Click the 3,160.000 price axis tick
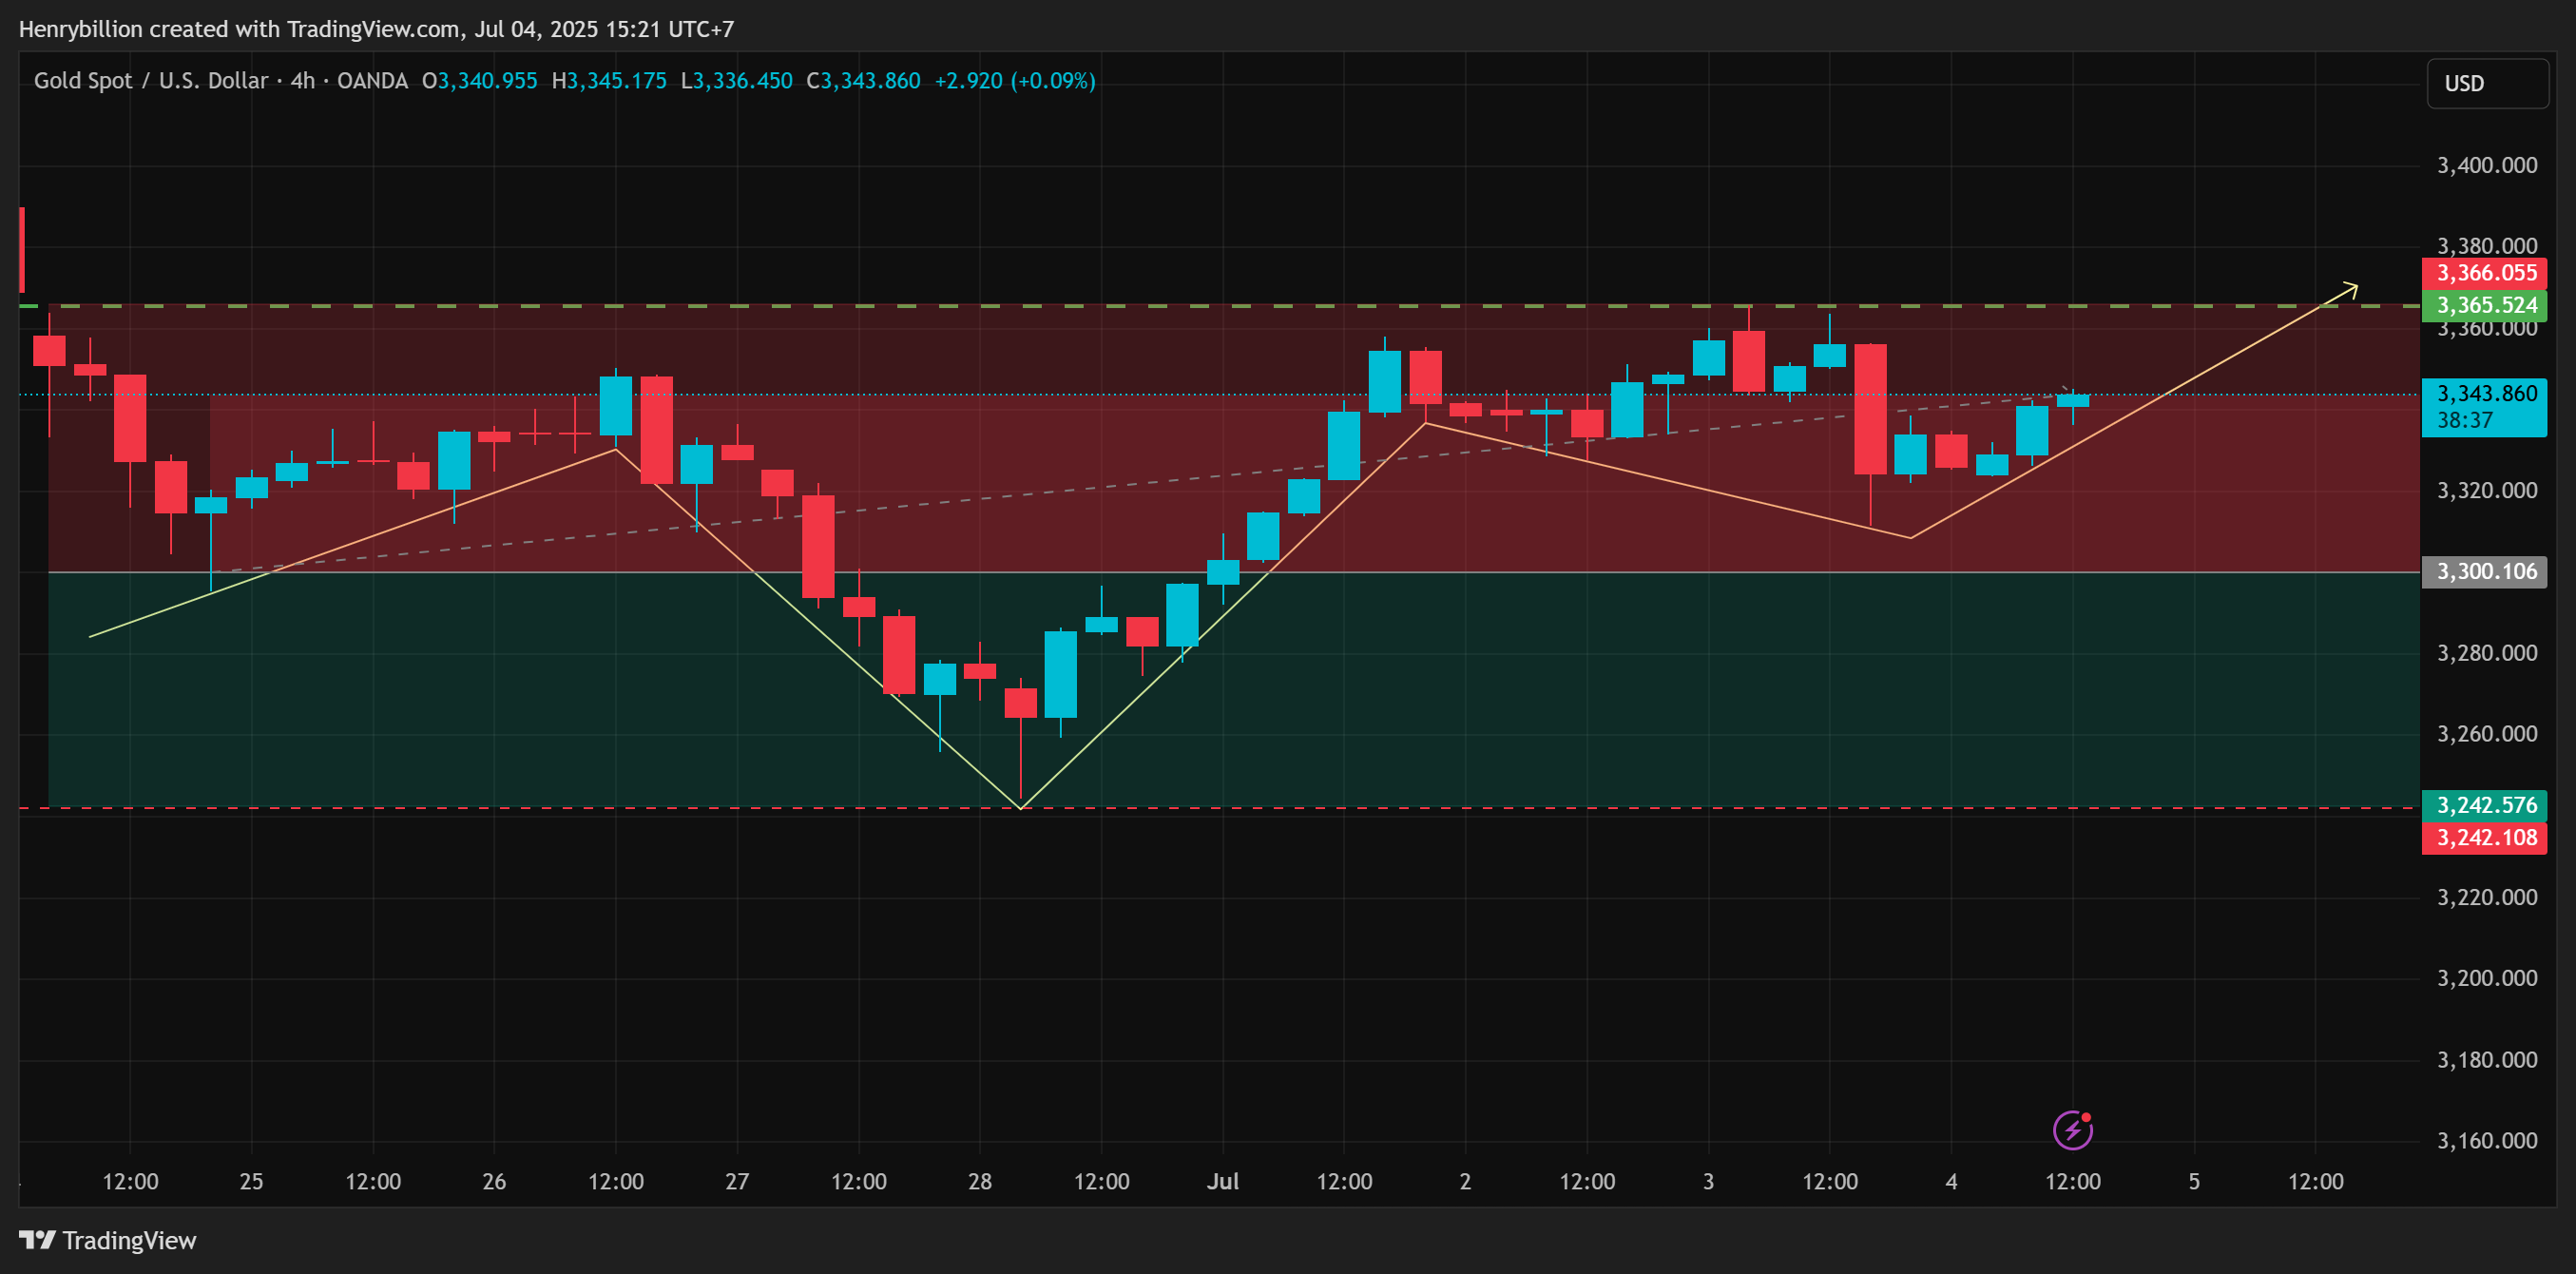This screenshot has width=2576, height=1274. point(2486,1141)
